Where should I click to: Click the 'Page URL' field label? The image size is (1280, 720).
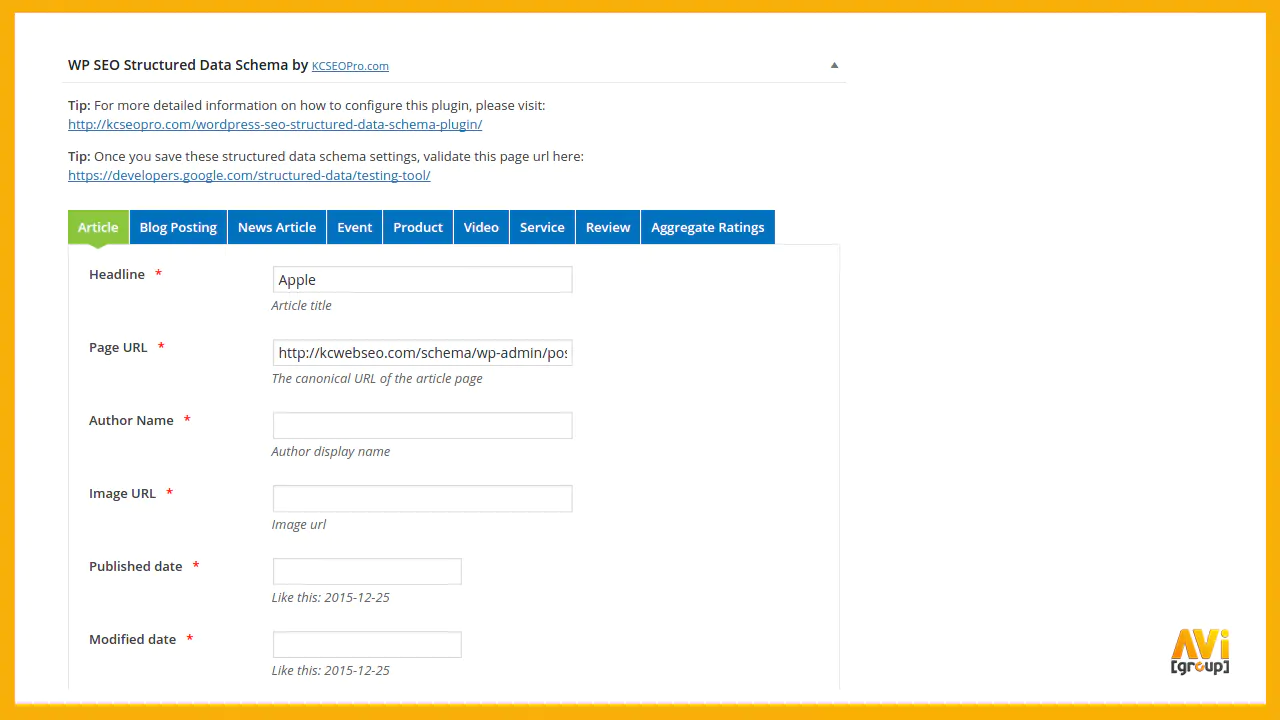(118, 347)
